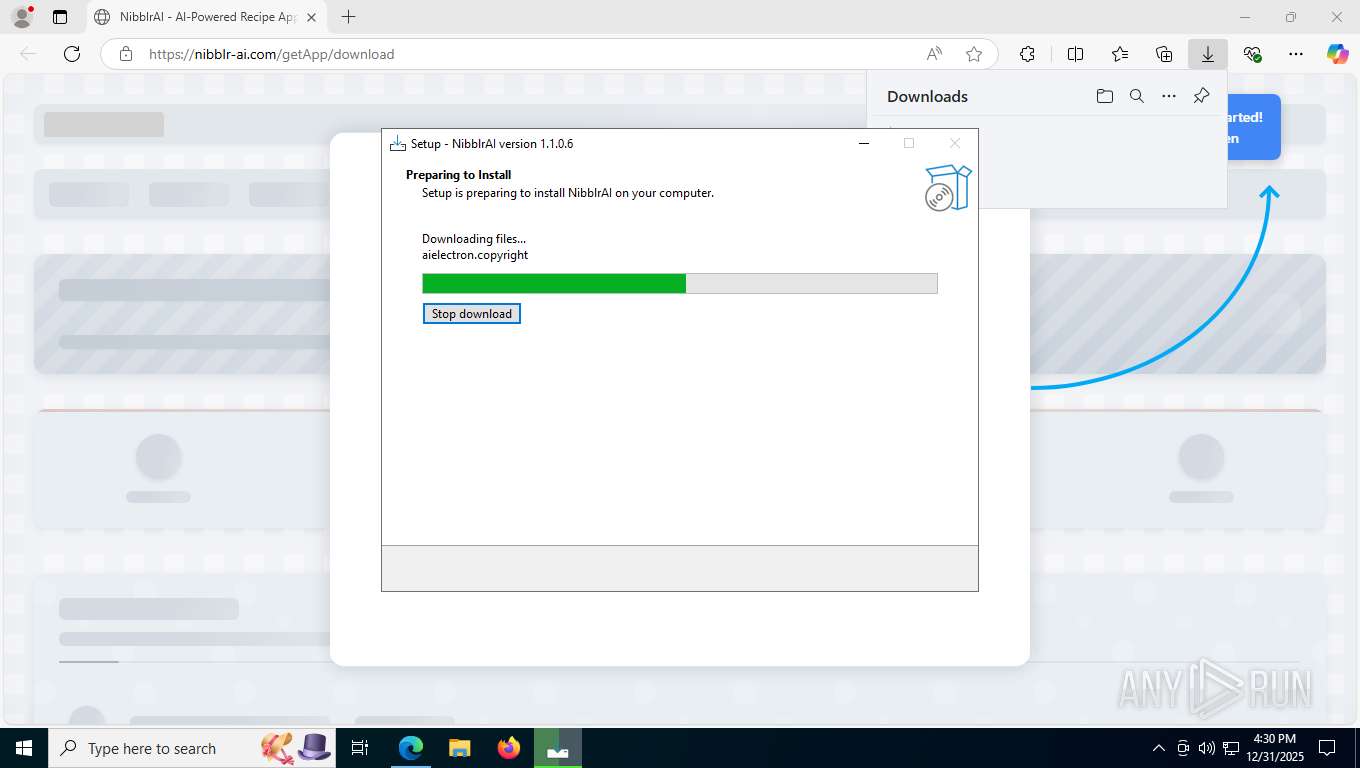This screenshot has height=768, width=1360.
Task: Switch to the setup taskbar item
Action: click(558, 748)
